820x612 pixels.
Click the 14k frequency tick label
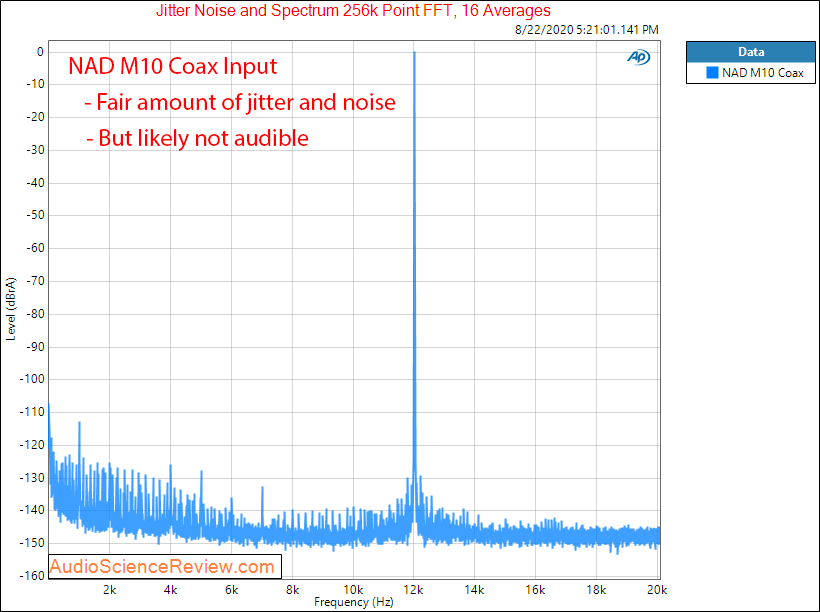[474, 590]
